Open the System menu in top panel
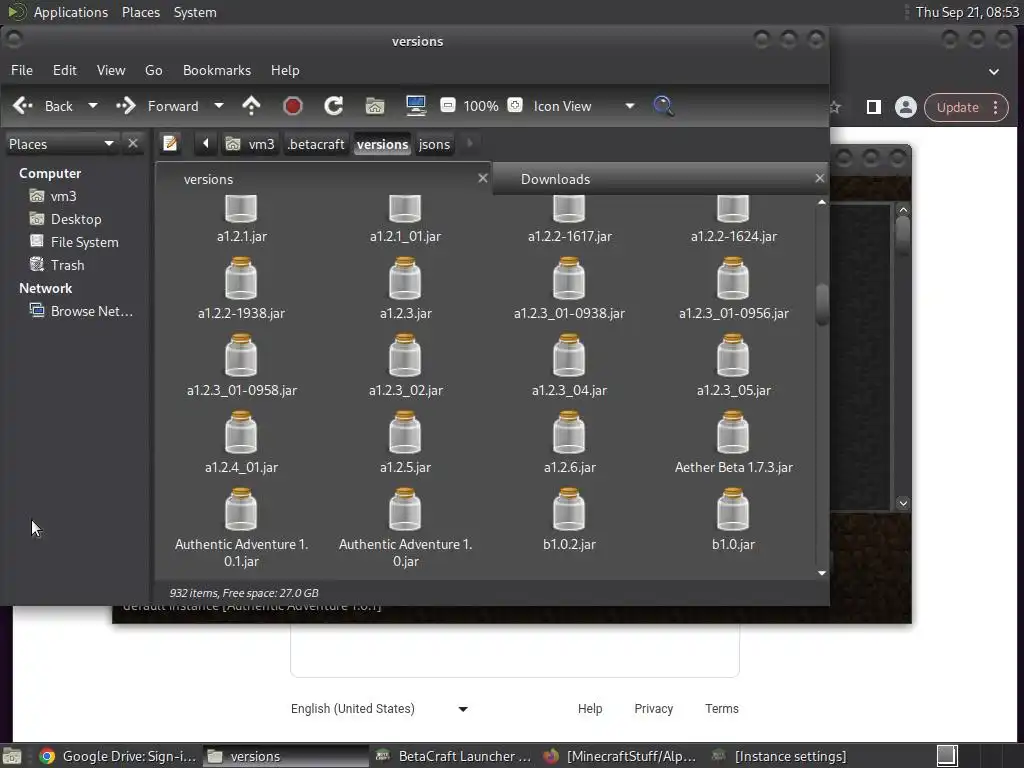Viewport: 1024px width, 768px height. (x=195, y=12)
